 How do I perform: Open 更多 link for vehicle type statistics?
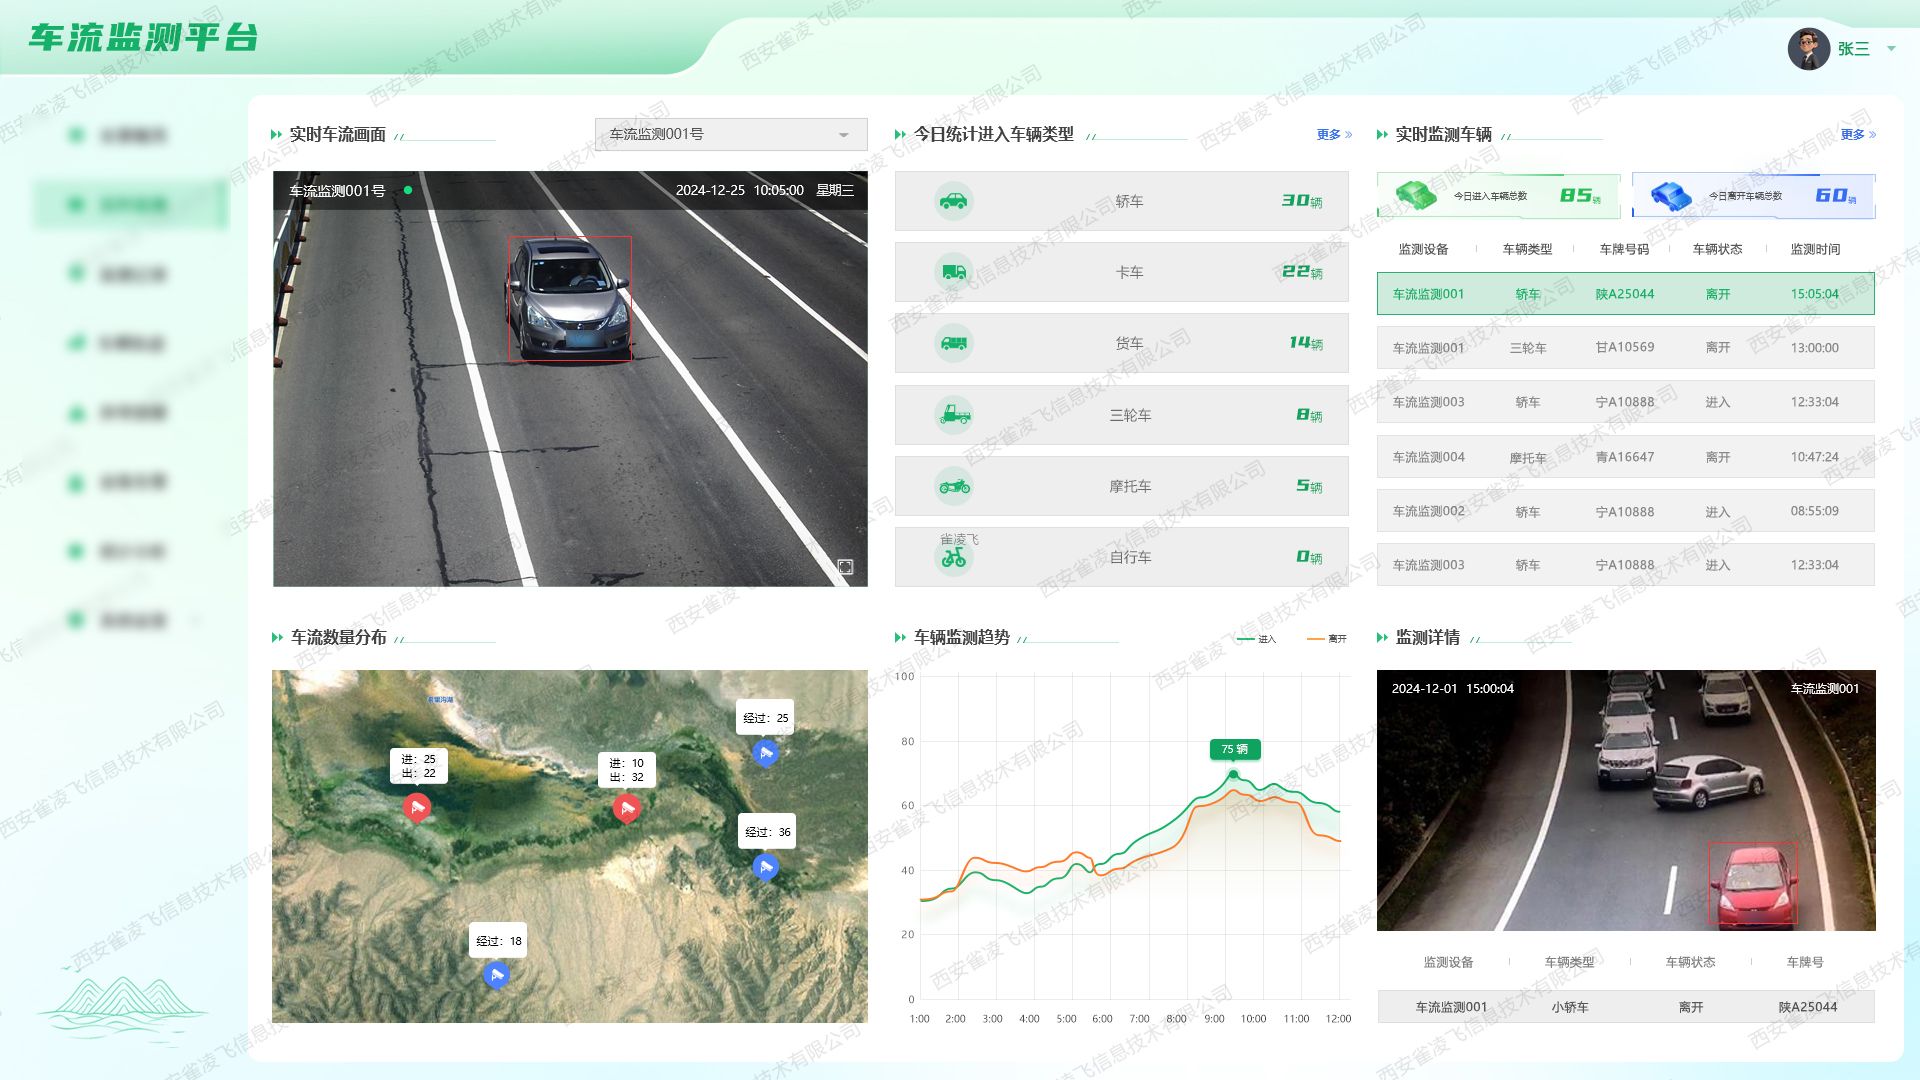1333,134
